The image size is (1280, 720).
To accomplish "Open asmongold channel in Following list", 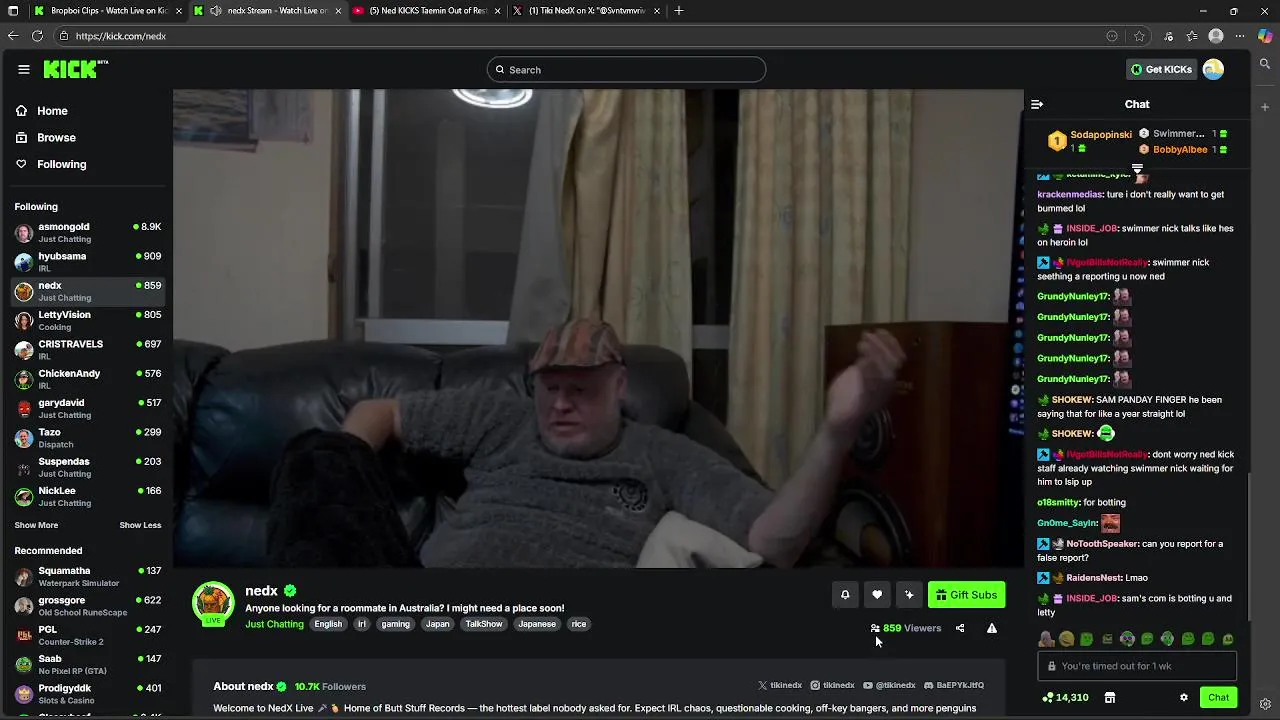I will click(x=88, y=233).
